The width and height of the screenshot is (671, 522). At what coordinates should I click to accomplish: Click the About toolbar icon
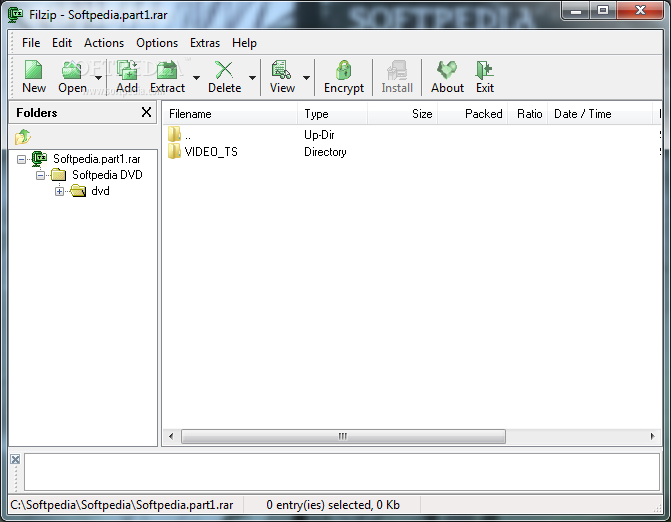coord(447,70)
